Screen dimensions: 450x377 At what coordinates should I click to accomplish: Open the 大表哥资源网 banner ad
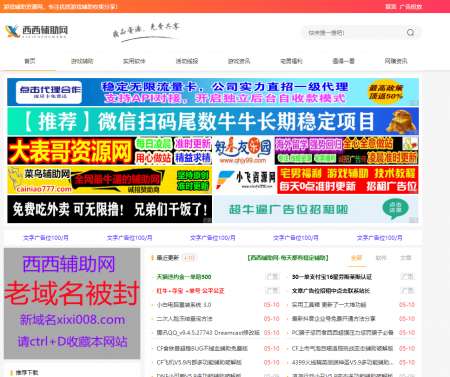click(109, 151)
